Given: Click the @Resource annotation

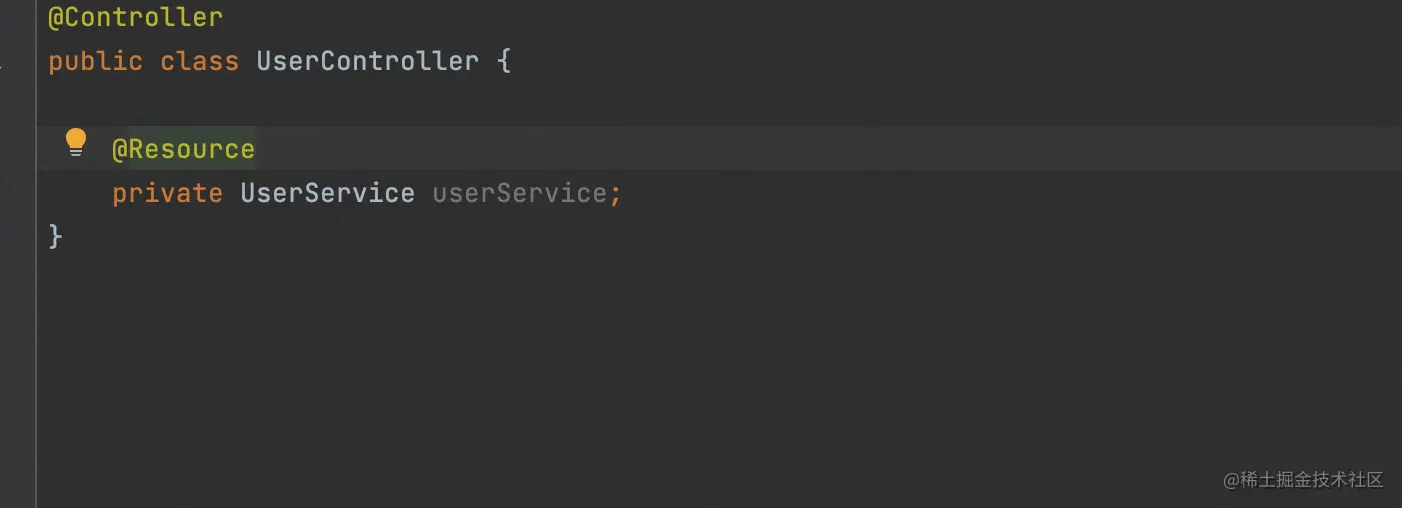Looking at the screenshot, I should (183, 149).
